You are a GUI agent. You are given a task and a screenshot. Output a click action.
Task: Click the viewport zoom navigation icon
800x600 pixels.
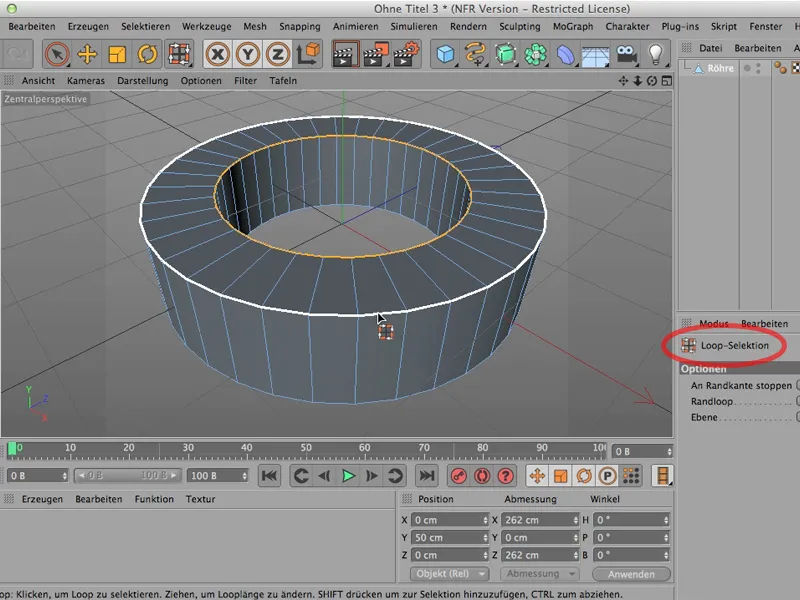click(637, 81)
